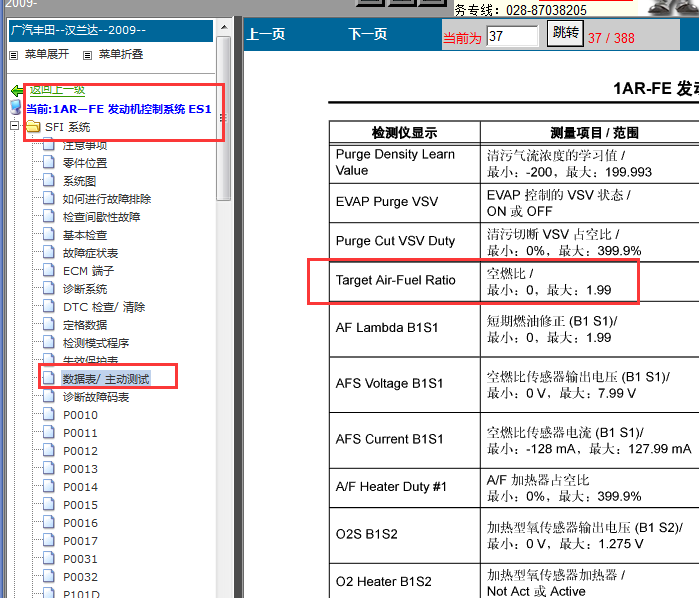Click Target Air-Fuel Ratio cell
The height and width of the screenshot is (598, 699).
click(405, 281)
